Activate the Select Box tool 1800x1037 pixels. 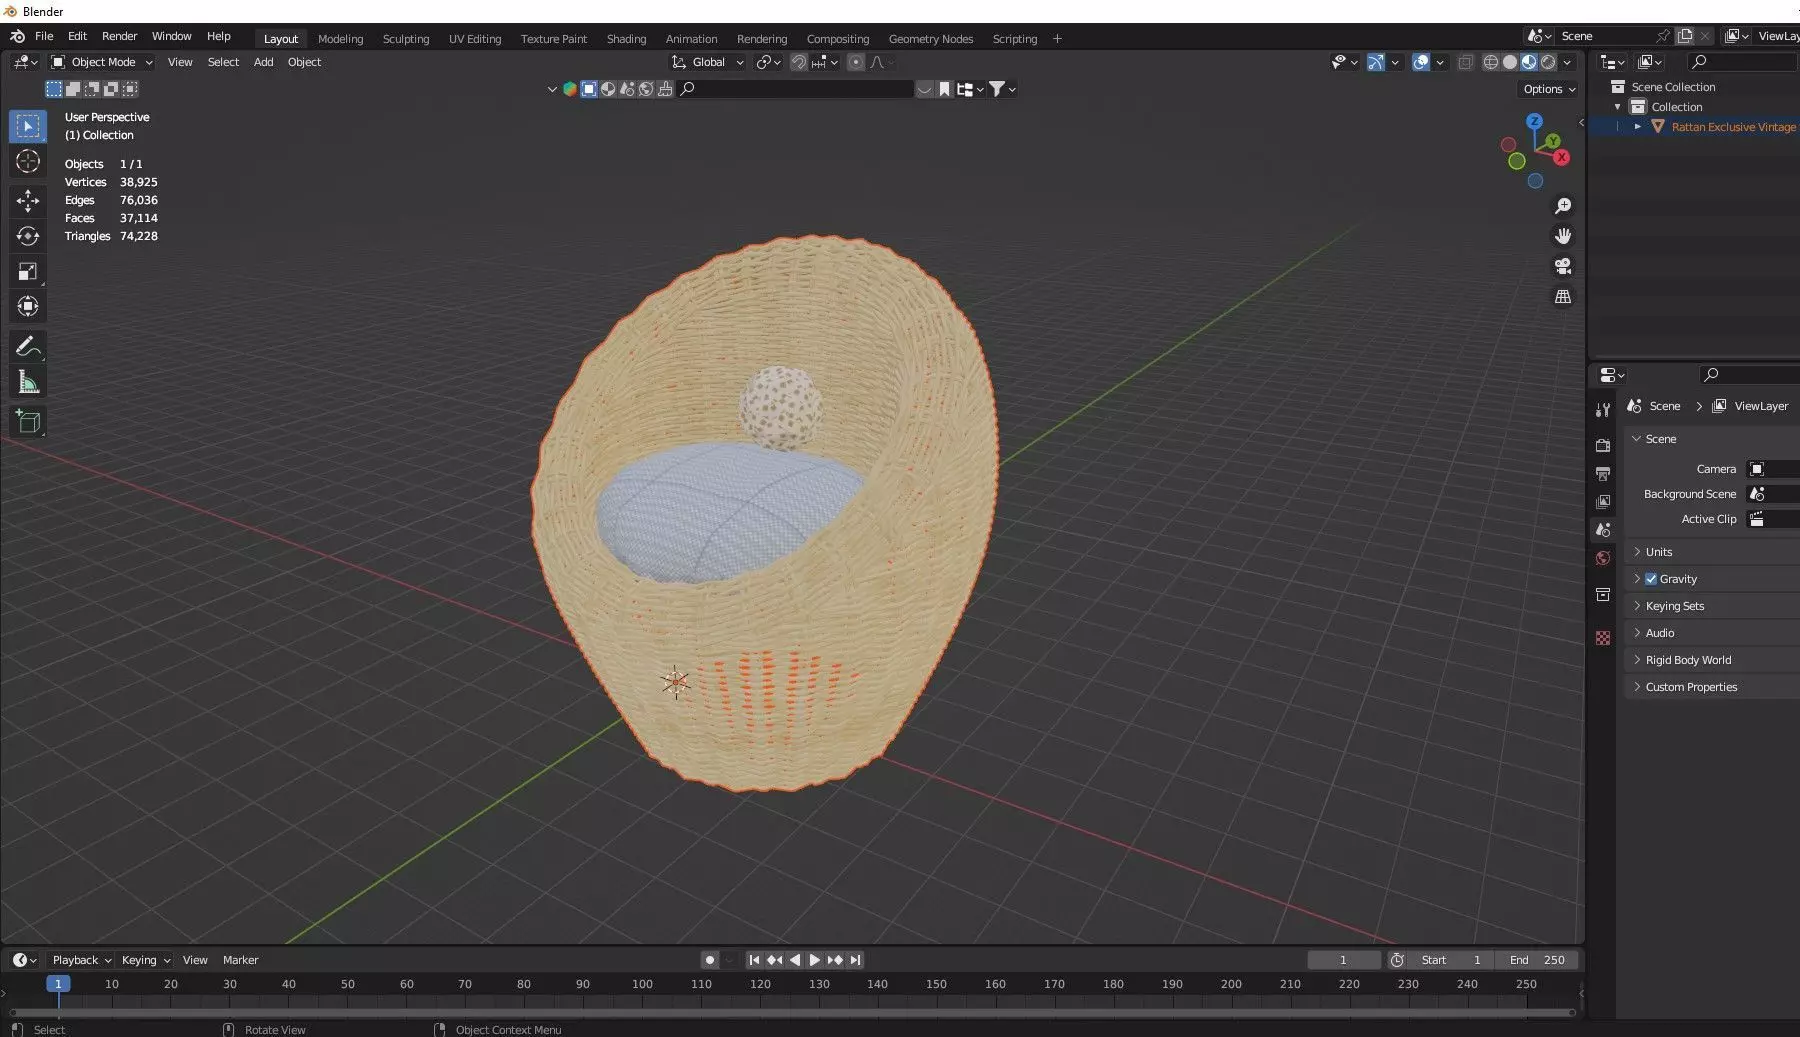[28, 126]
